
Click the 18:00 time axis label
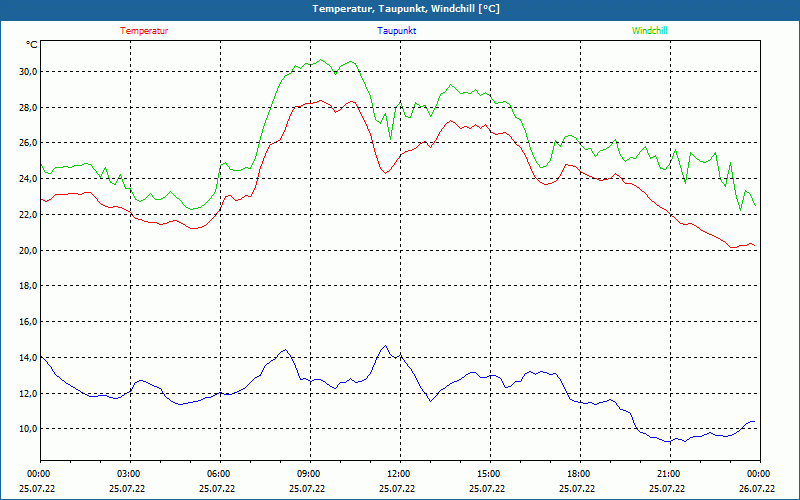[x=580, y=474]
